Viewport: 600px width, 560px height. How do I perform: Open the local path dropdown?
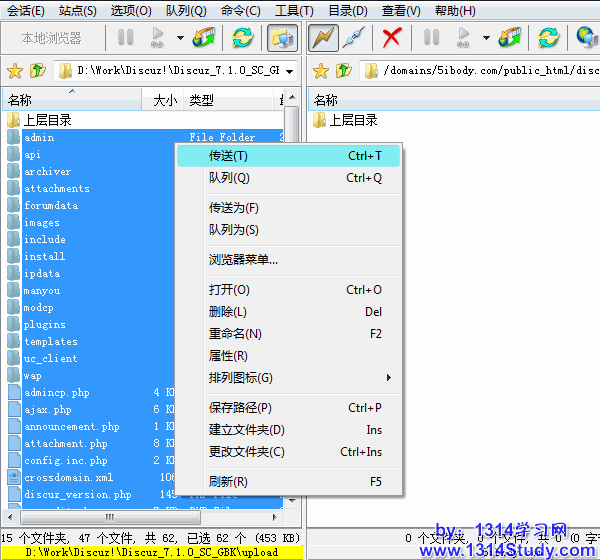point(289,72)
